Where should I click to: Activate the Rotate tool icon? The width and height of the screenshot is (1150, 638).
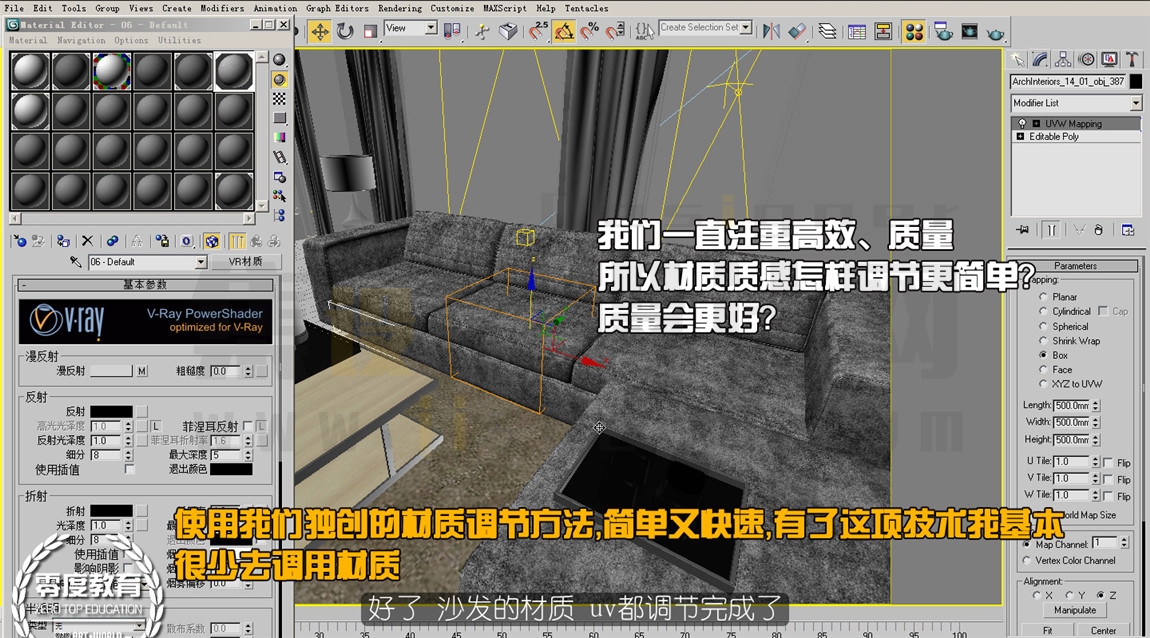[x=345, y=32]
